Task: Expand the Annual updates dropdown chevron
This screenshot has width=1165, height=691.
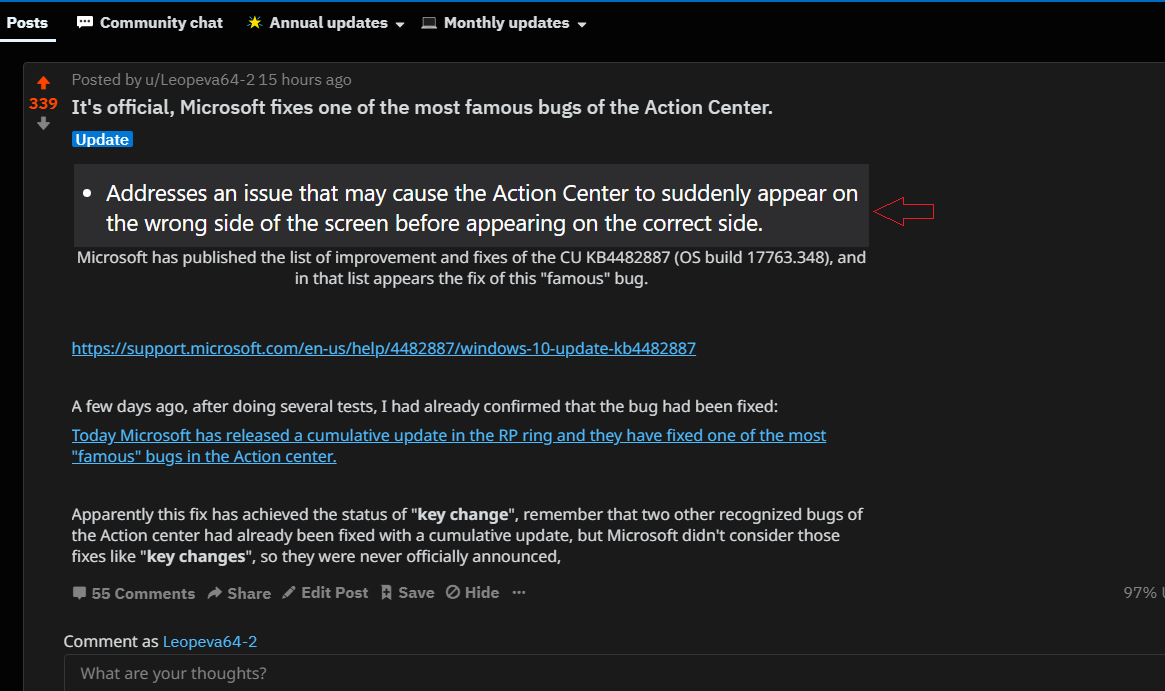Action: click(400, 23)
